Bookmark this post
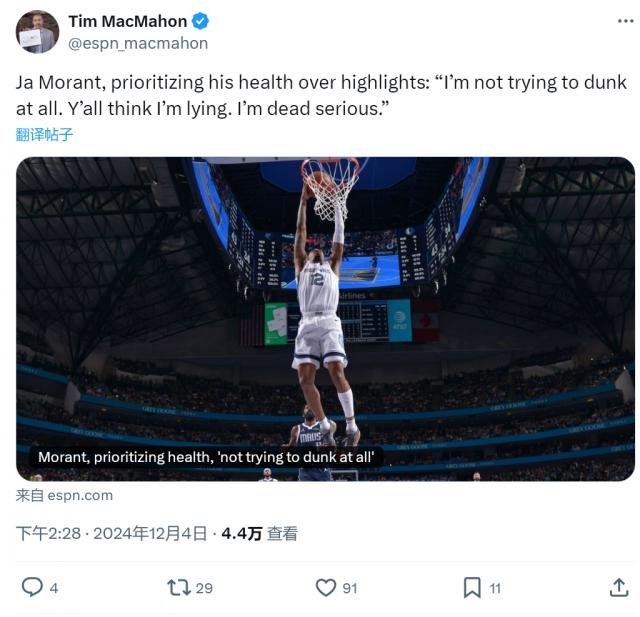 [x=472, y=588]
